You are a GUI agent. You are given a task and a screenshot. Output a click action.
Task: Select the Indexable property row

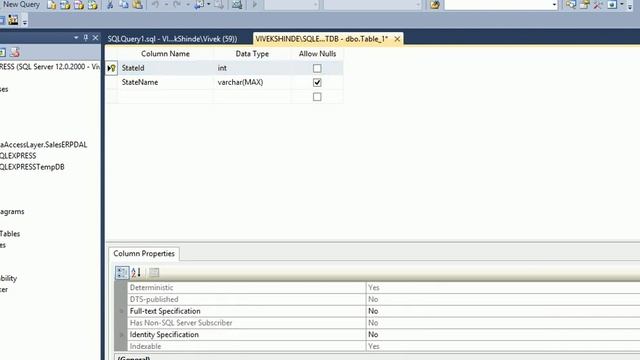pos(384,347)
